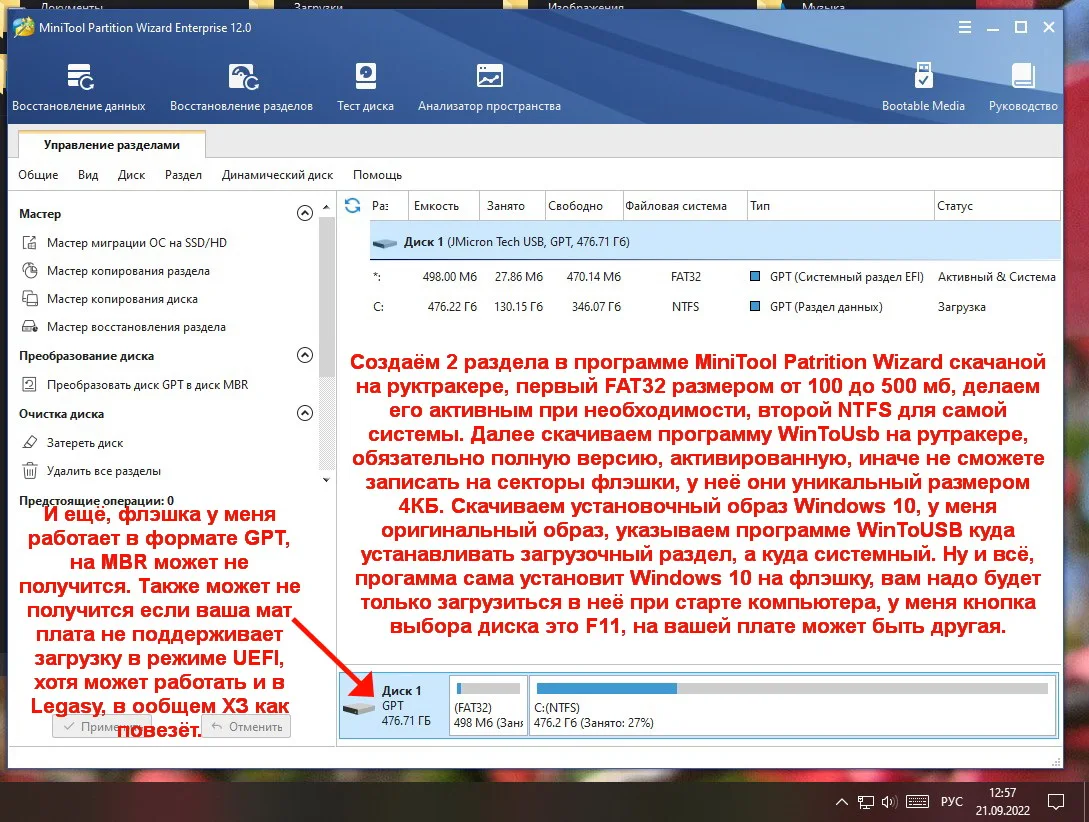Sort by Статус column header

(x=997, y=206)
